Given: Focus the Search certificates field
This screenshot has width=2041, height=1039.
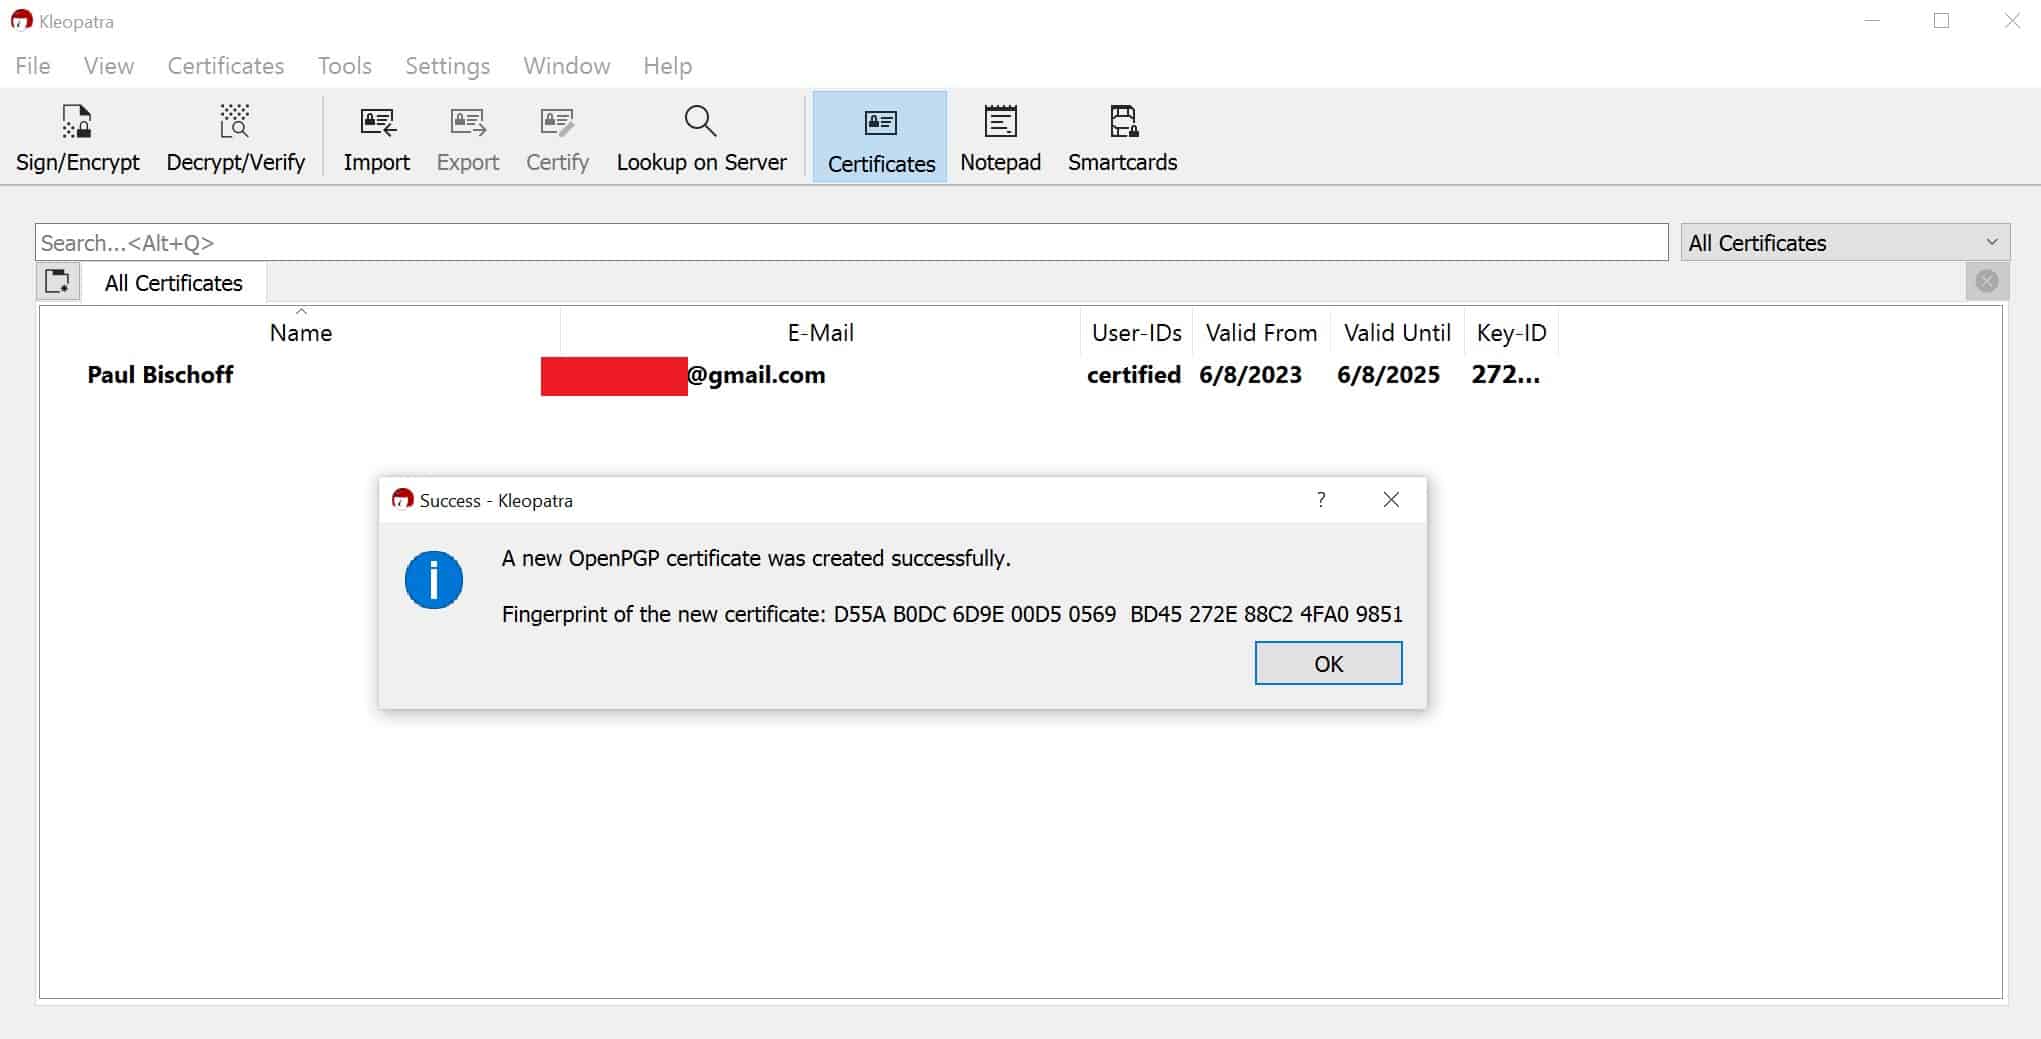Looking at the screenshot, I should [x=852, y=243].
